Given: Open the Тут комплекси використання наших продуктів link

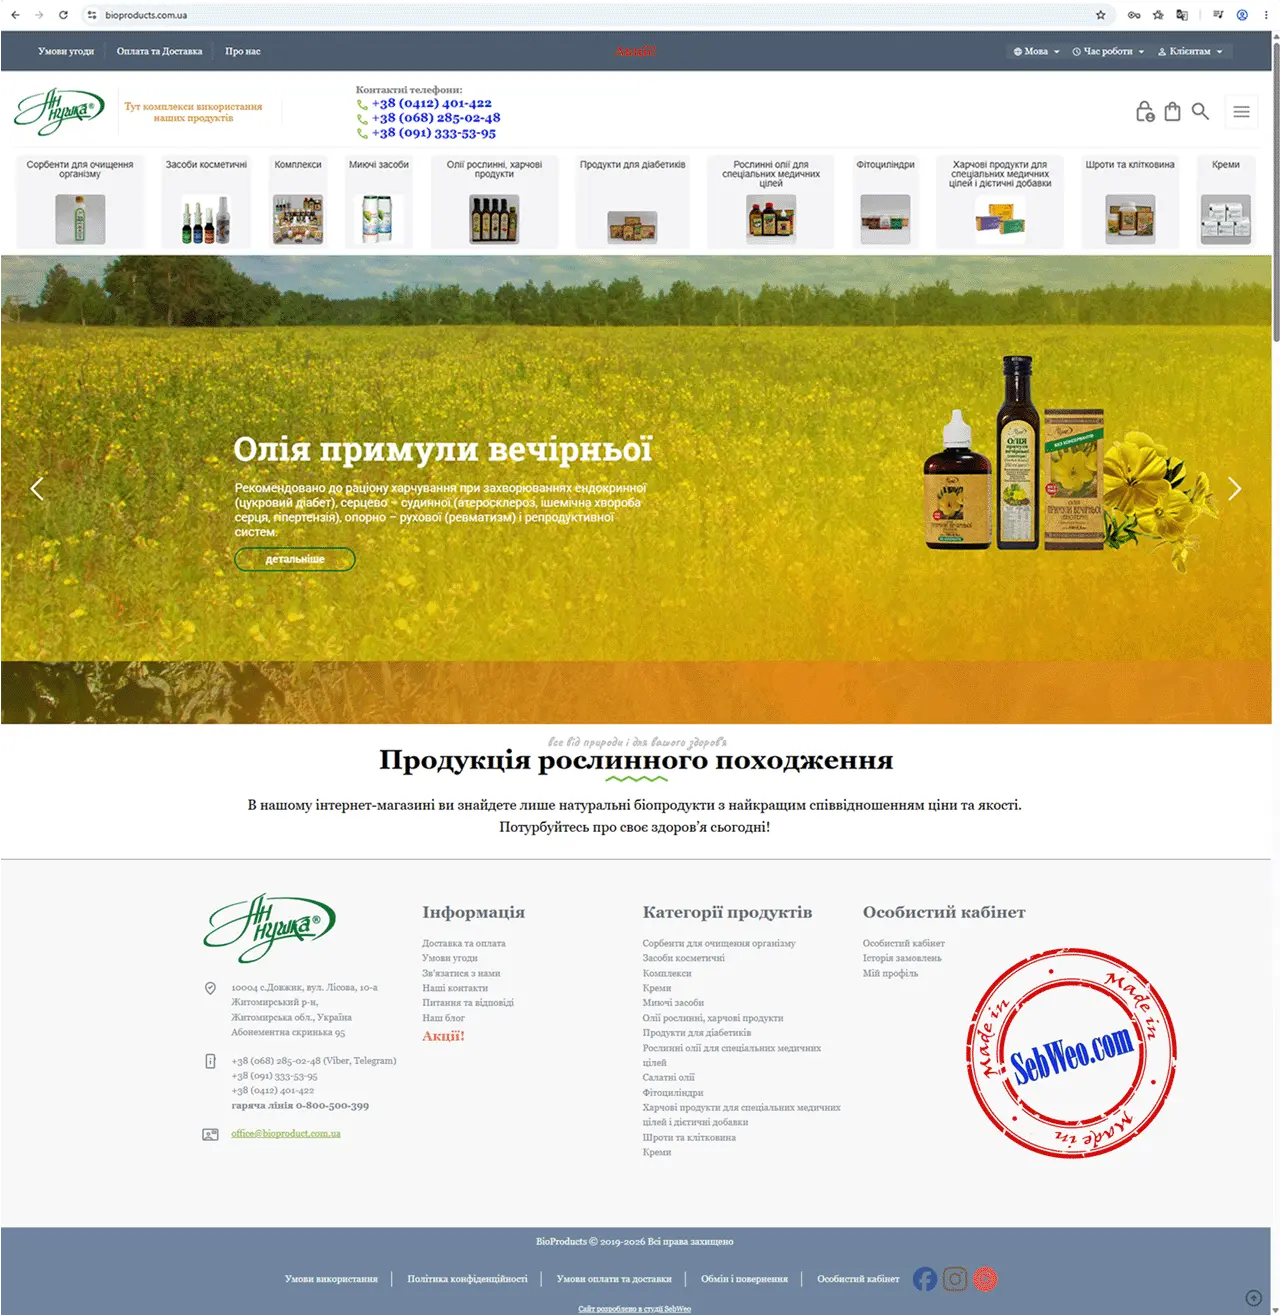Looking at the screenshot, I should pos(193,112).
